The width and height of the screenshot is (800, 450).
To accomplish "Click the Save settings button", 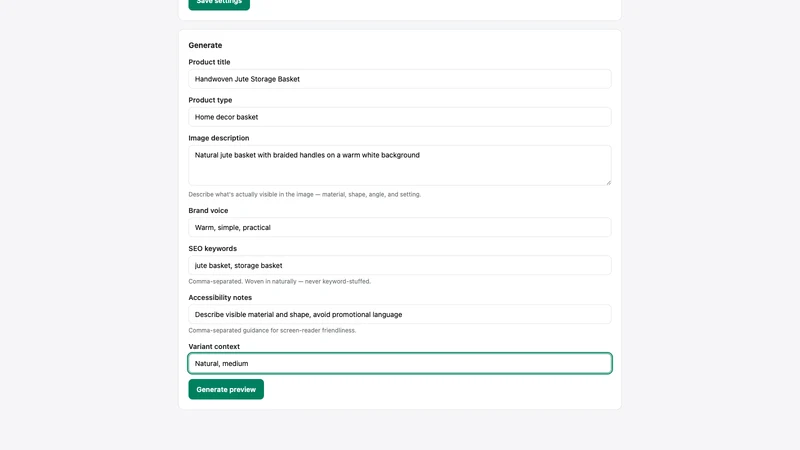I will point(219,4).
